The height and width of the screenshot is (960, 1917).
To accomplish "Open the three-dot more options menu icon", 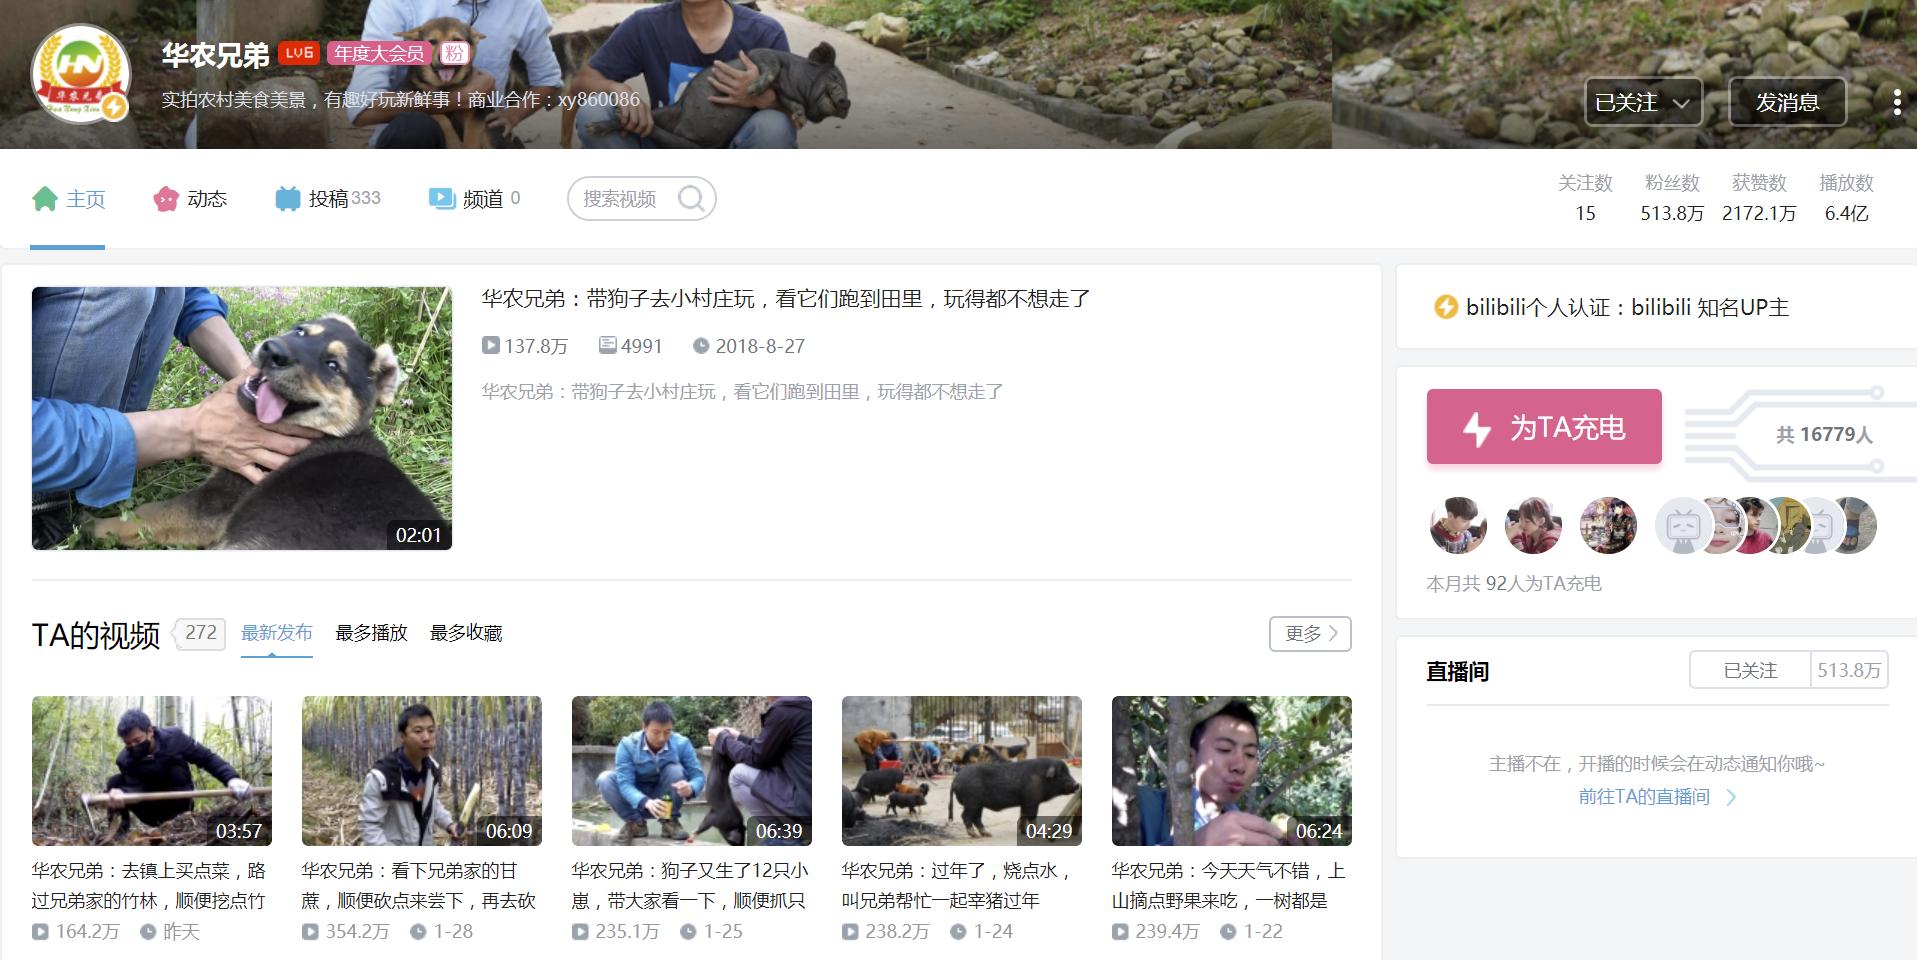I will click(1894, 101).
